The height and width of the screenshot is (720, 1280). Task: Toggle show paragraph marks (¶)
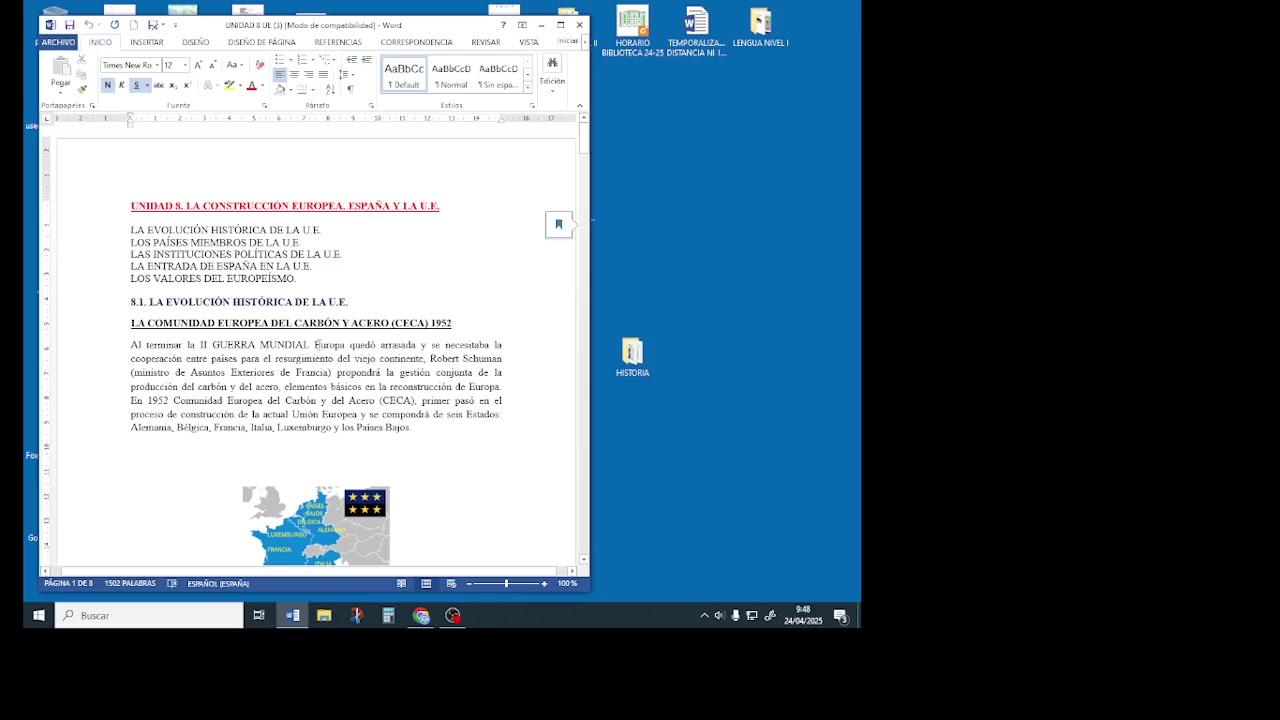(x=350, y=89)
